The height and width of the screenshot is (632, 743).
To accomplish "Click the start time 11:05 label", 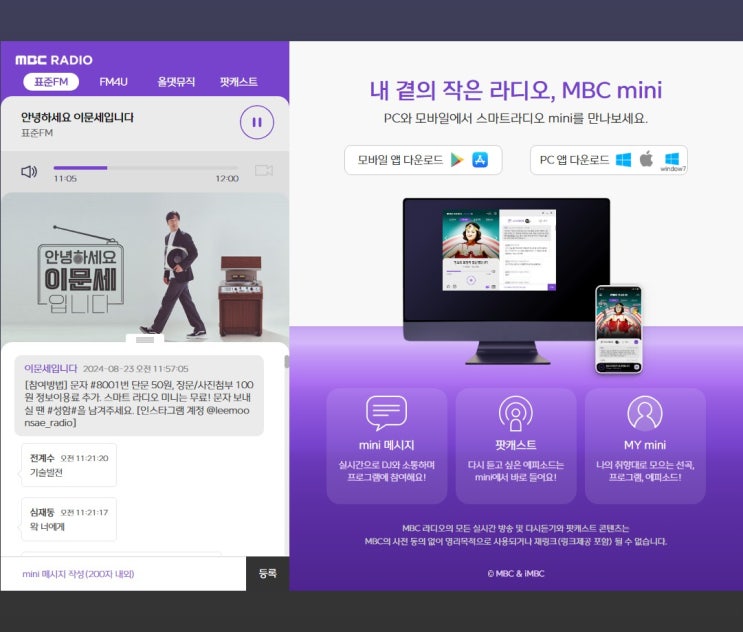I will click(65, 179).
